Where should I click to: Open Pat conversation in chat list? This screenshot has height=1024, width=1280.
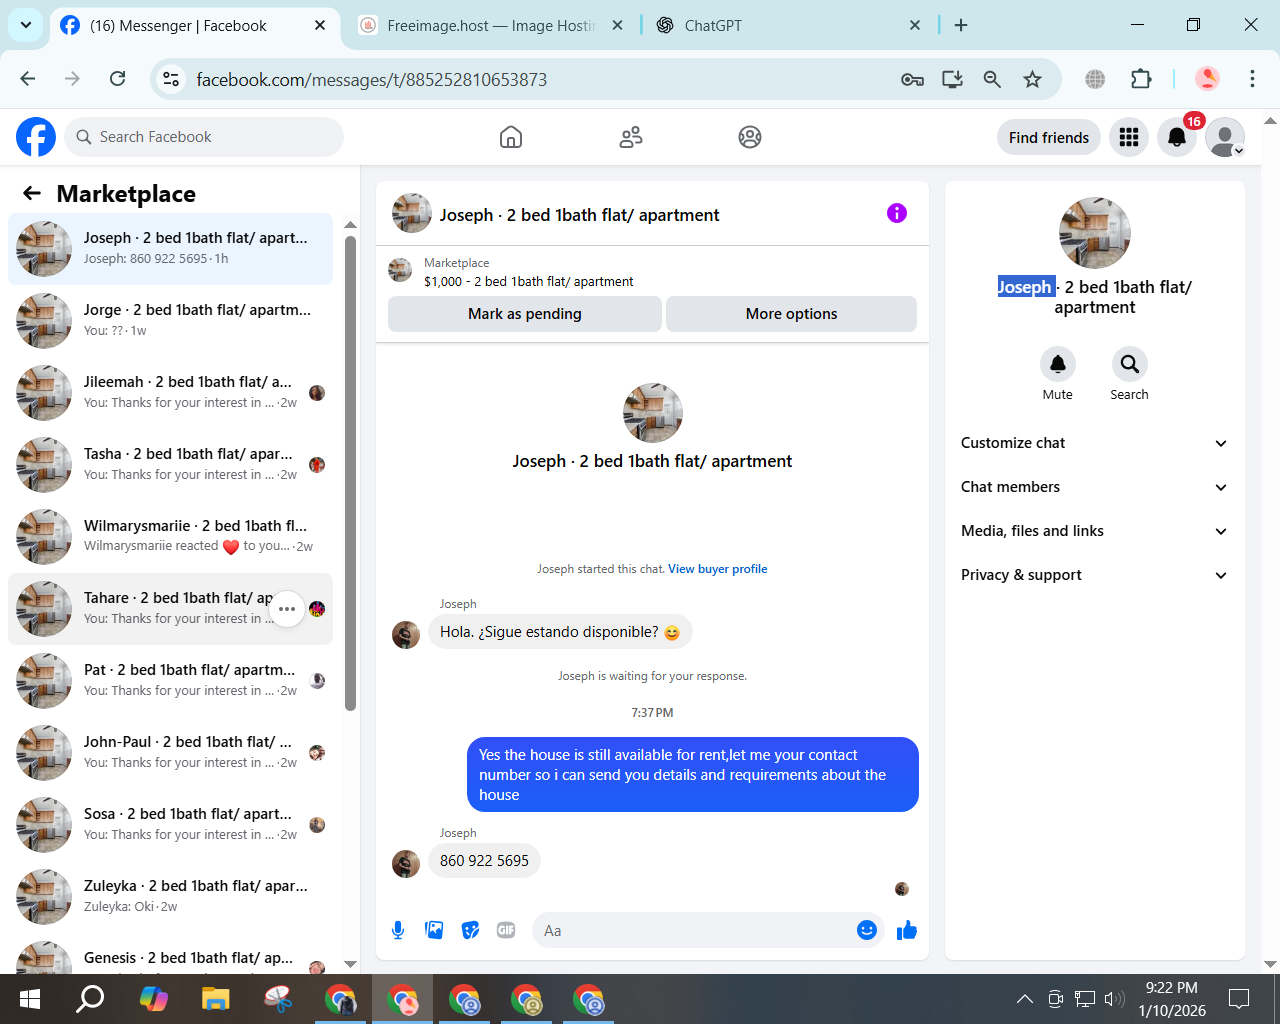[x=170, y=680]
